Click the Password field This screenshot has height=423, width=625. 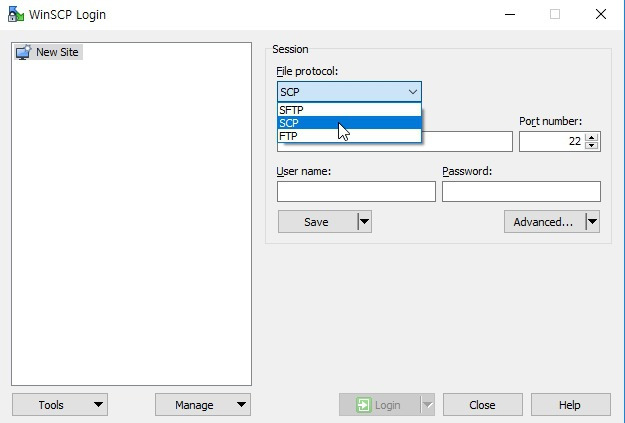(x=521, y=191)
